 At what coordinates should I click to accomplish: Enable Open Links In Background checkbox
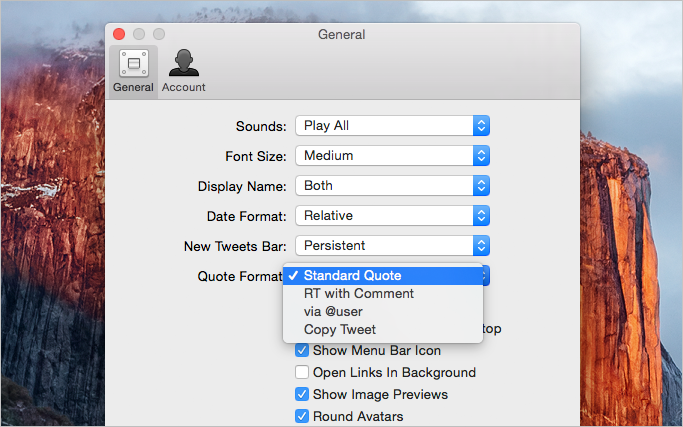pyautogui.click(x=302, y=372)
